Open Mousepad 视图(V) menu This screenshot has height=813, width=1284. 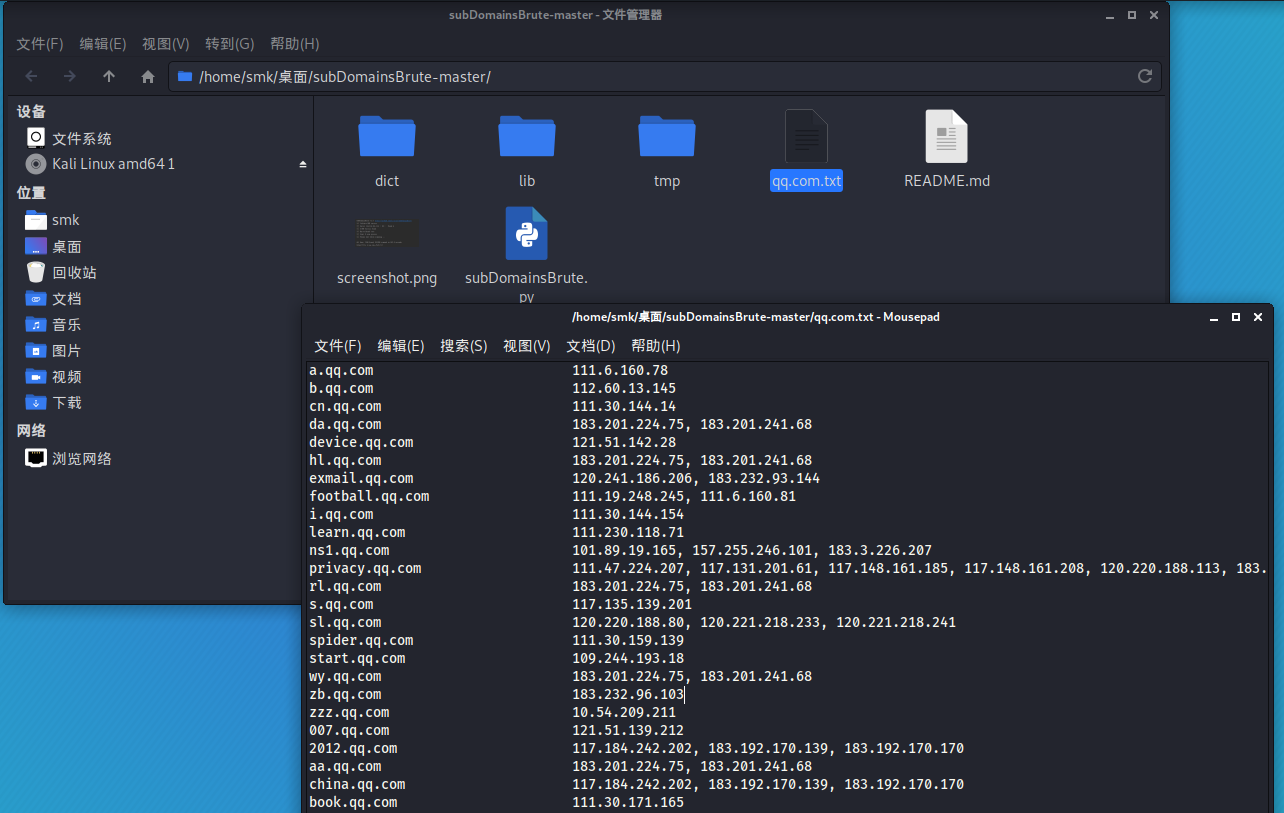click(x=527, y=346)
